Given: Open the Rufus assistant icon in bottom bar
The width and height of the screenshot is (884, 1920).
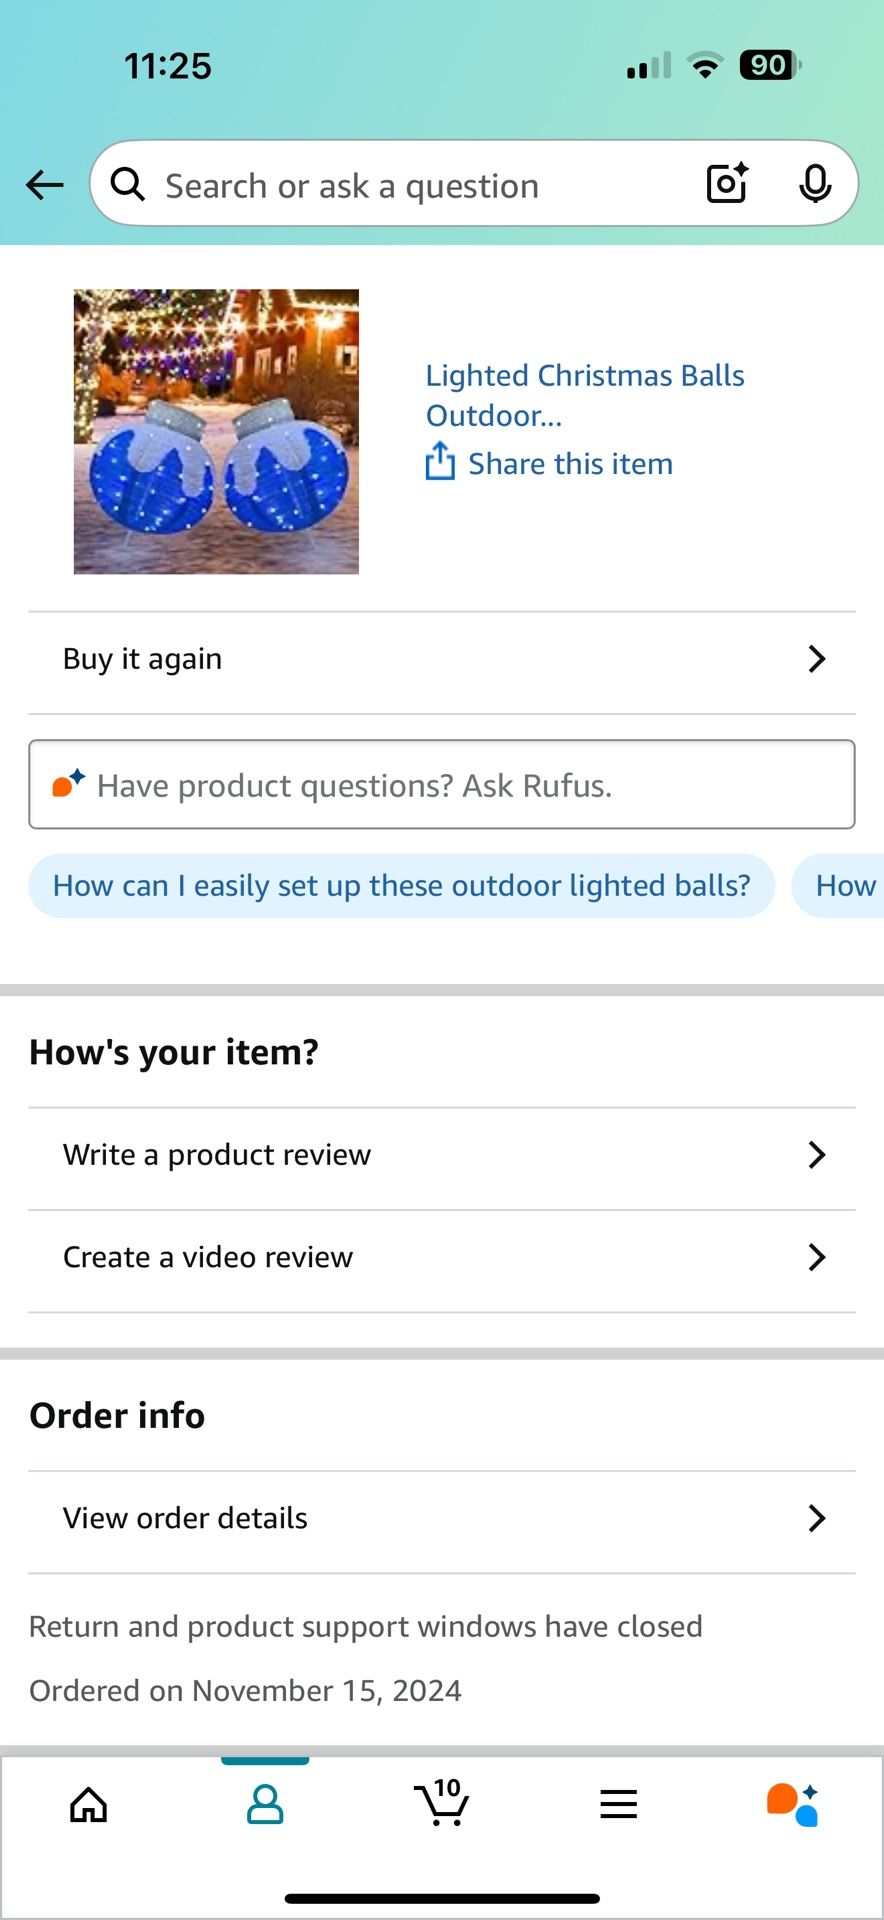Looking at the screenshot, I should [792, 1805].
